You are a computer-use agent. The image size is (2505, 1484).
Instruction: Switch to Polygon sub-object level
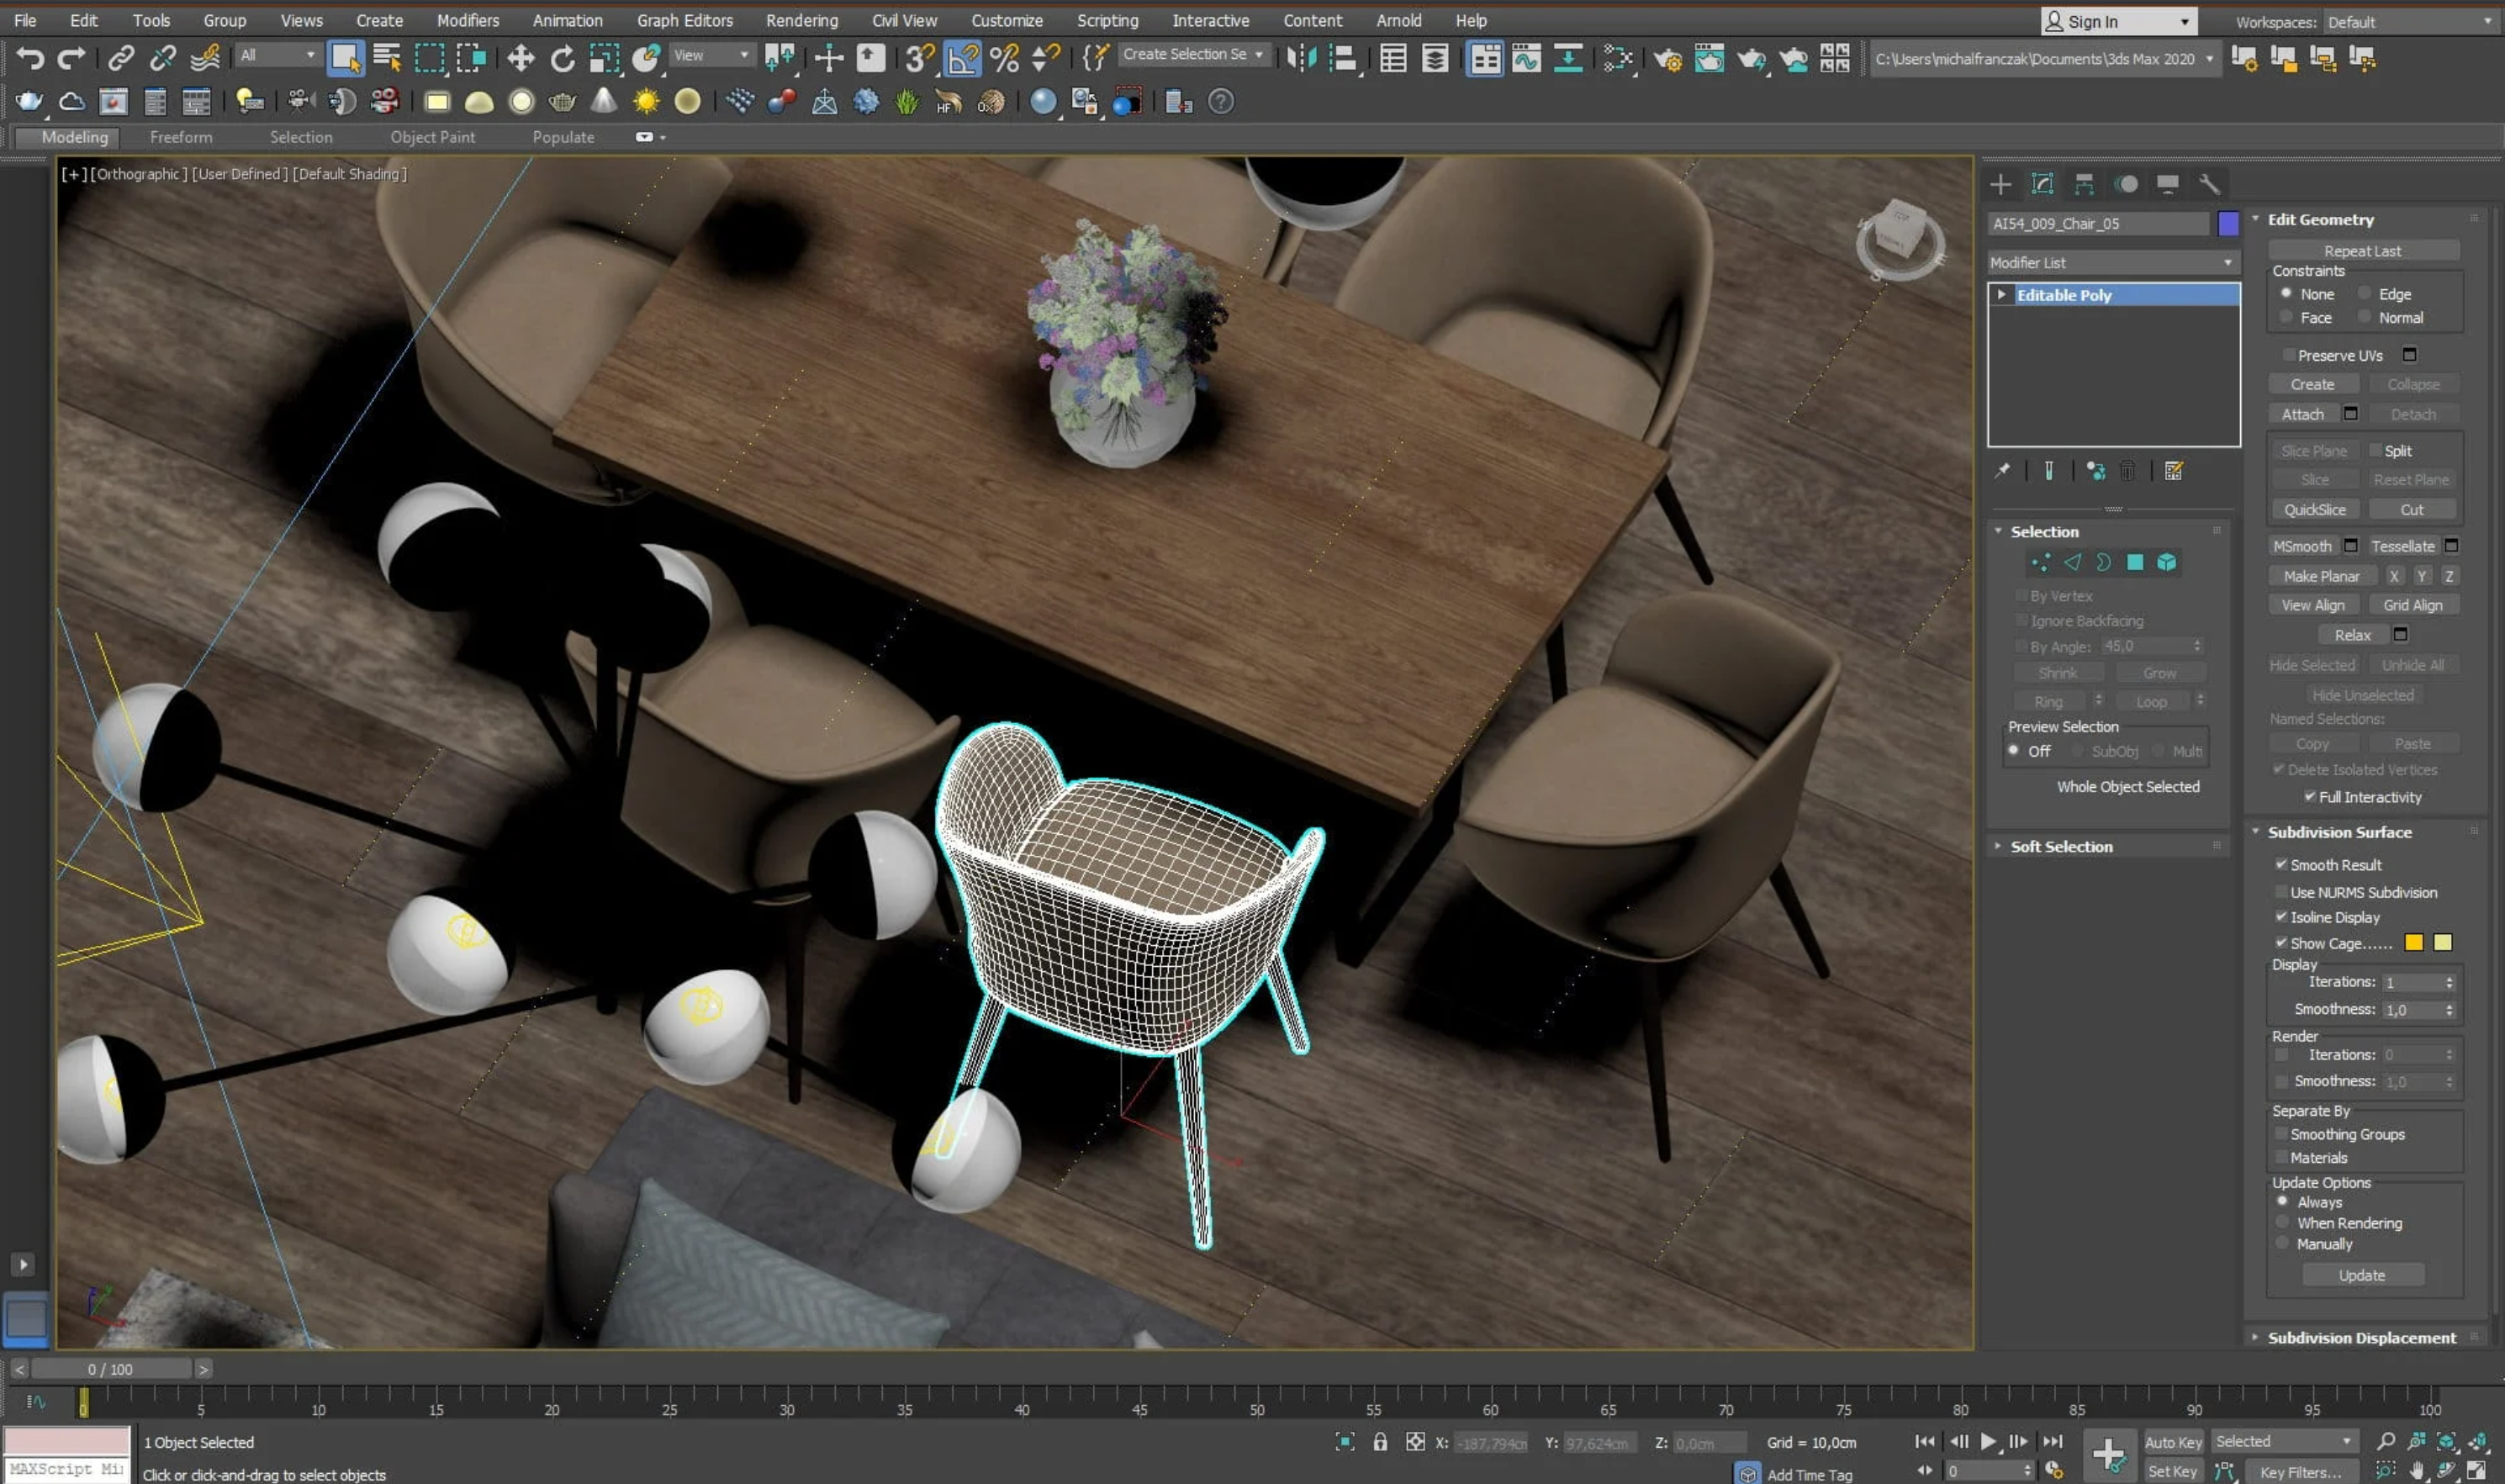coord(2135,563)
